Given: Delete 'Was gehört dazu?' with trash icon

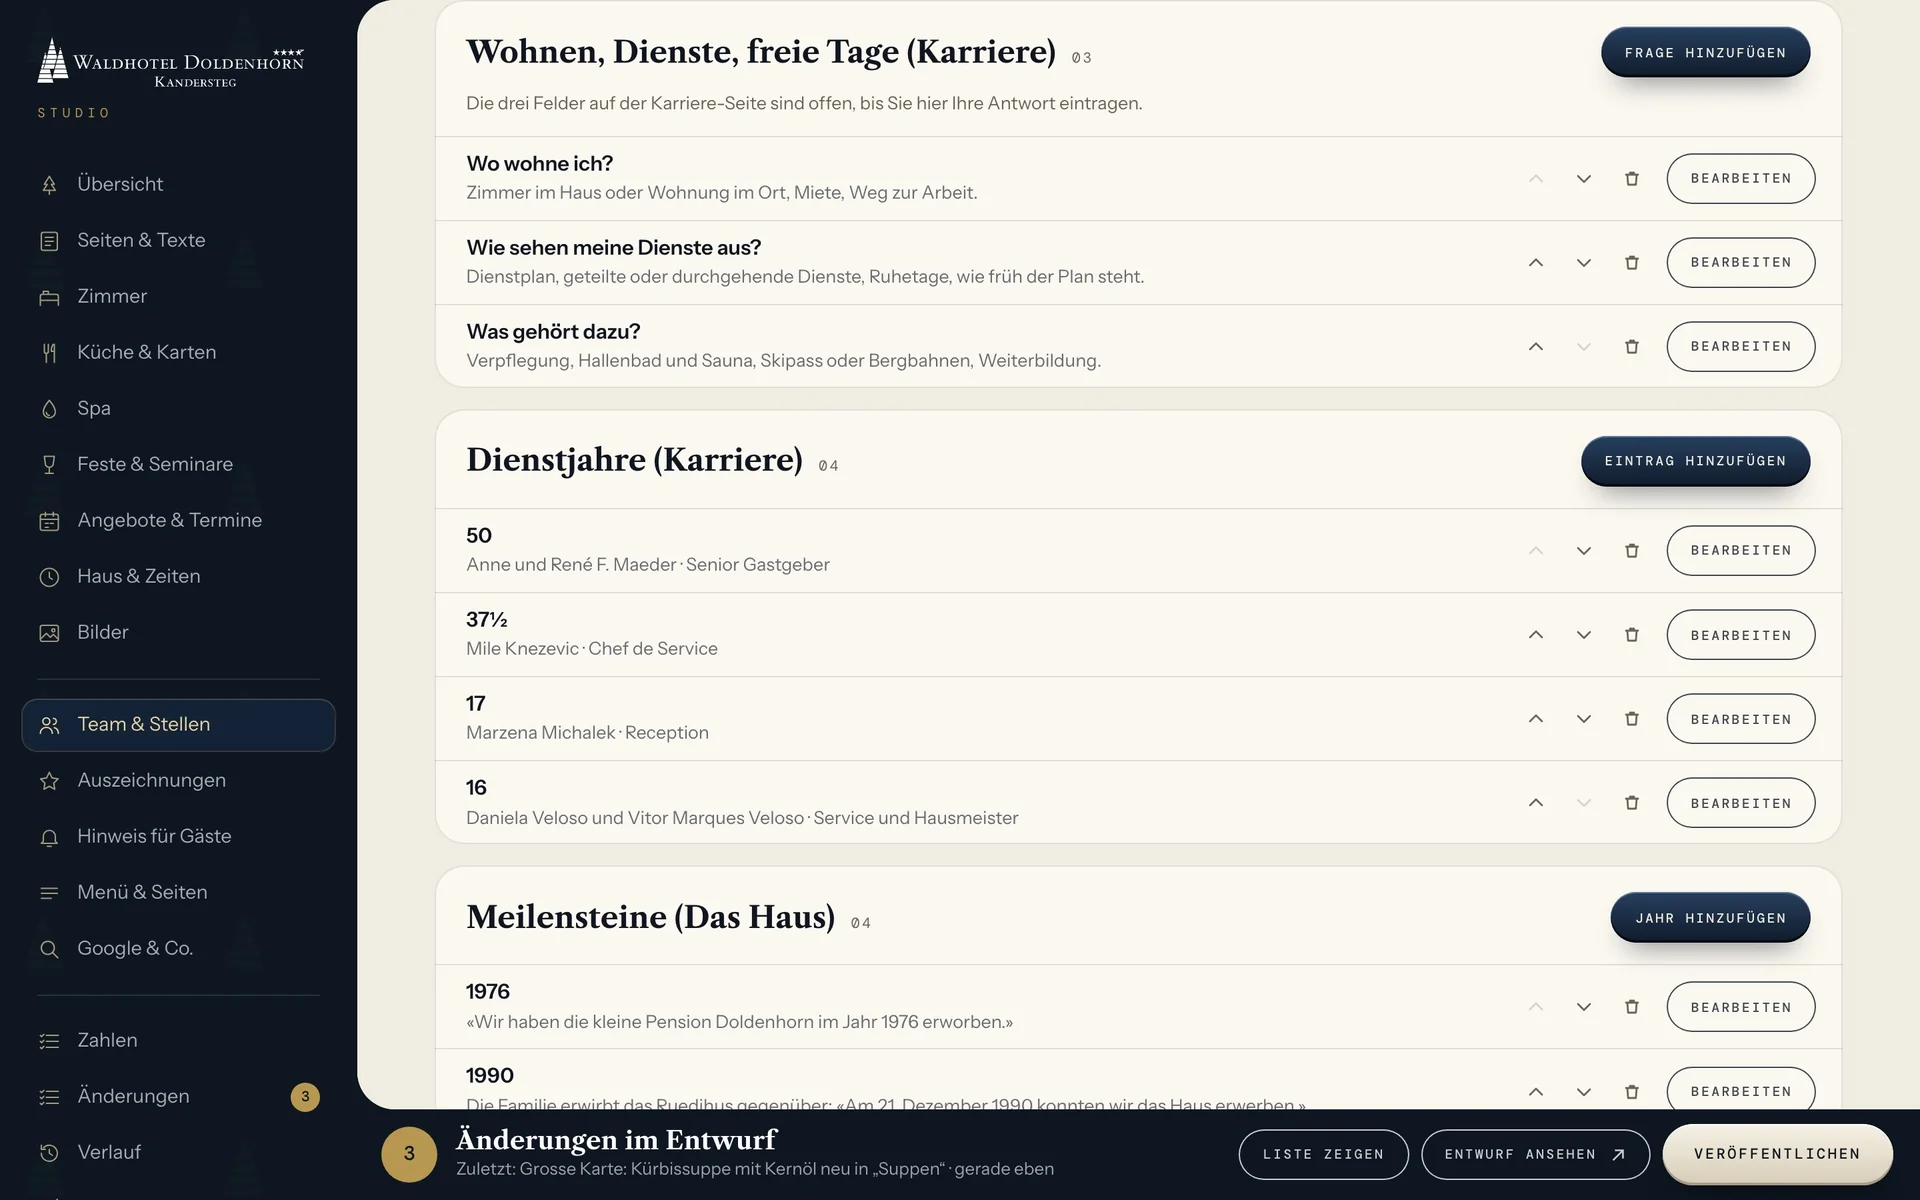Looking at the screenshot, I should tap(1632, 347).
